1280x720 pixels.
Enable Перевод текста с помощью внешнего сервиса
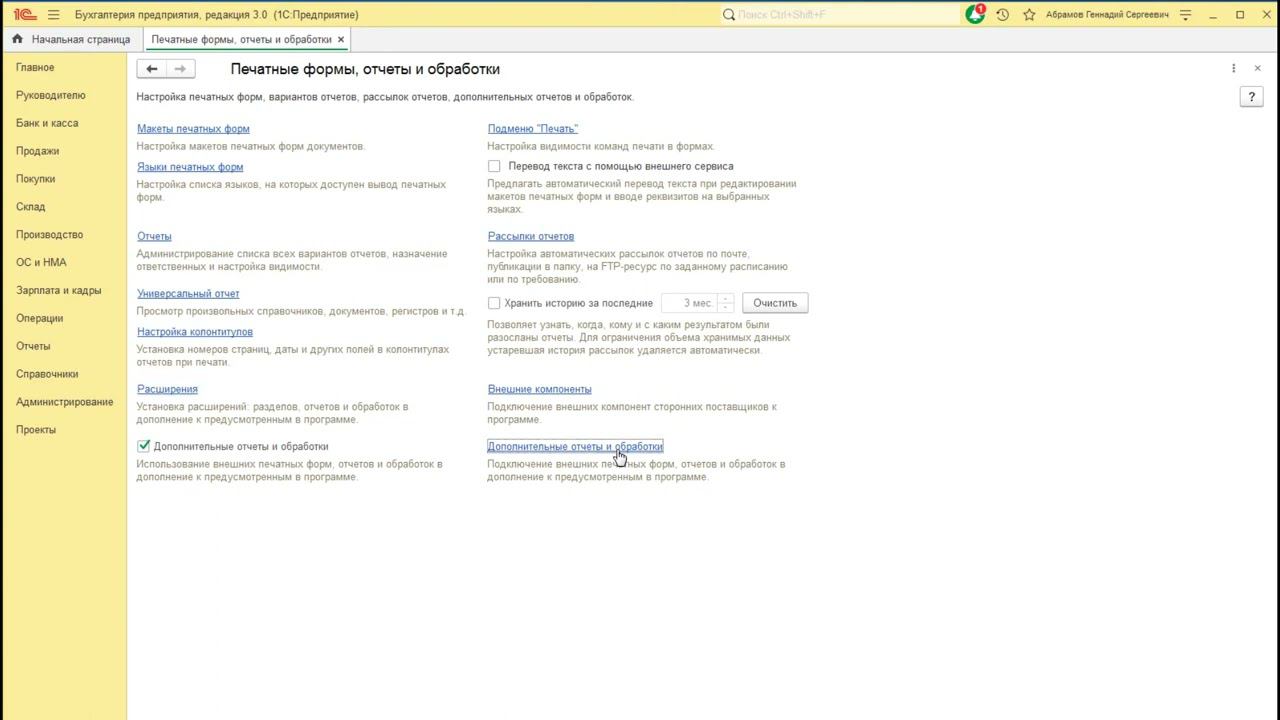coord(494,166)
